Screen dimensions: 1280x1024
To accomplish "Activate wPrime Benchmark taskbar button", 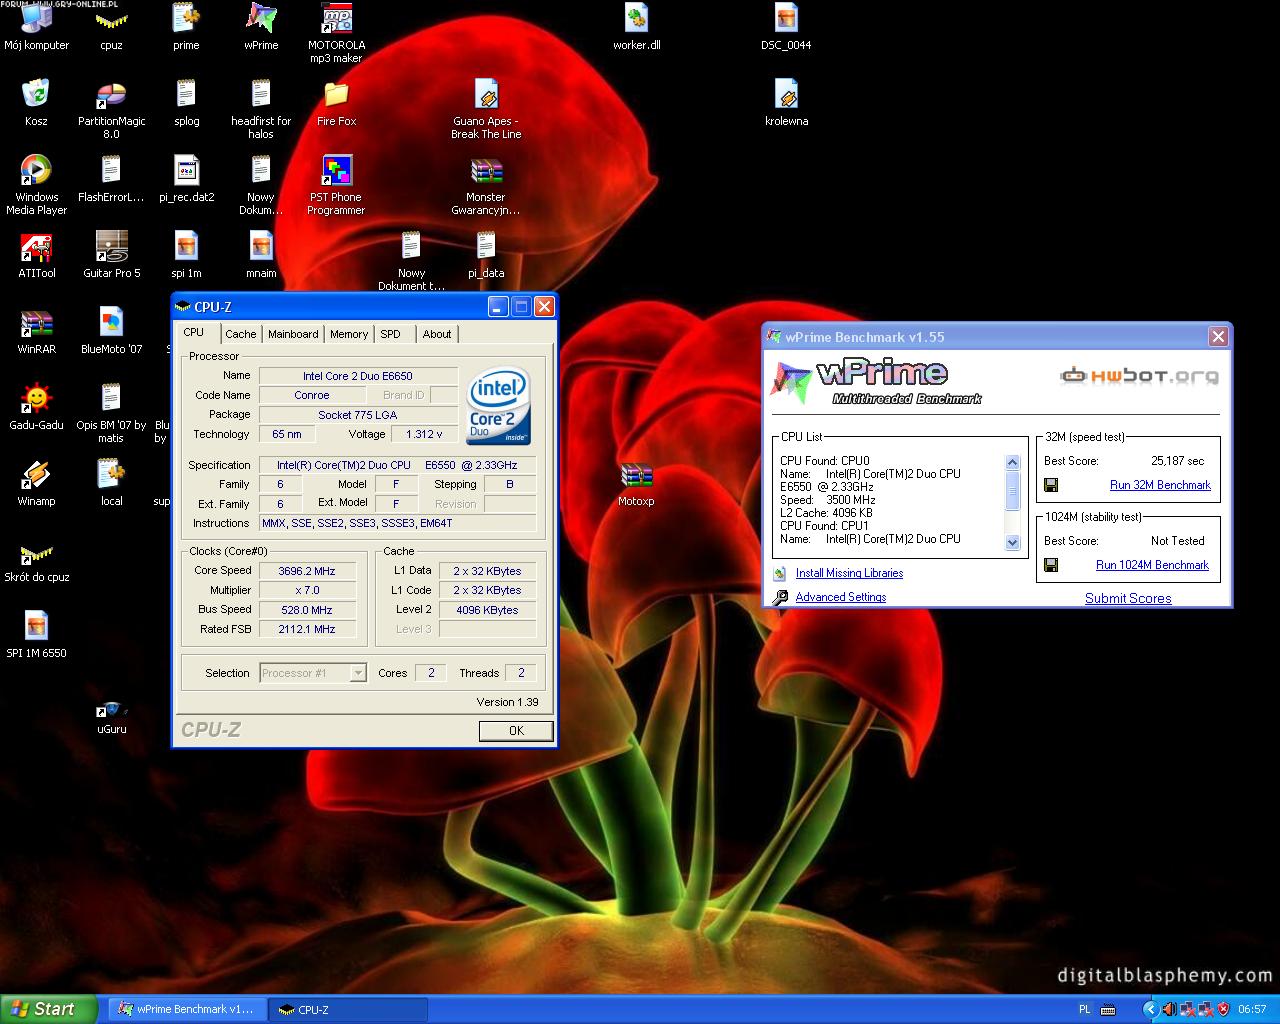I will 187,1009.
